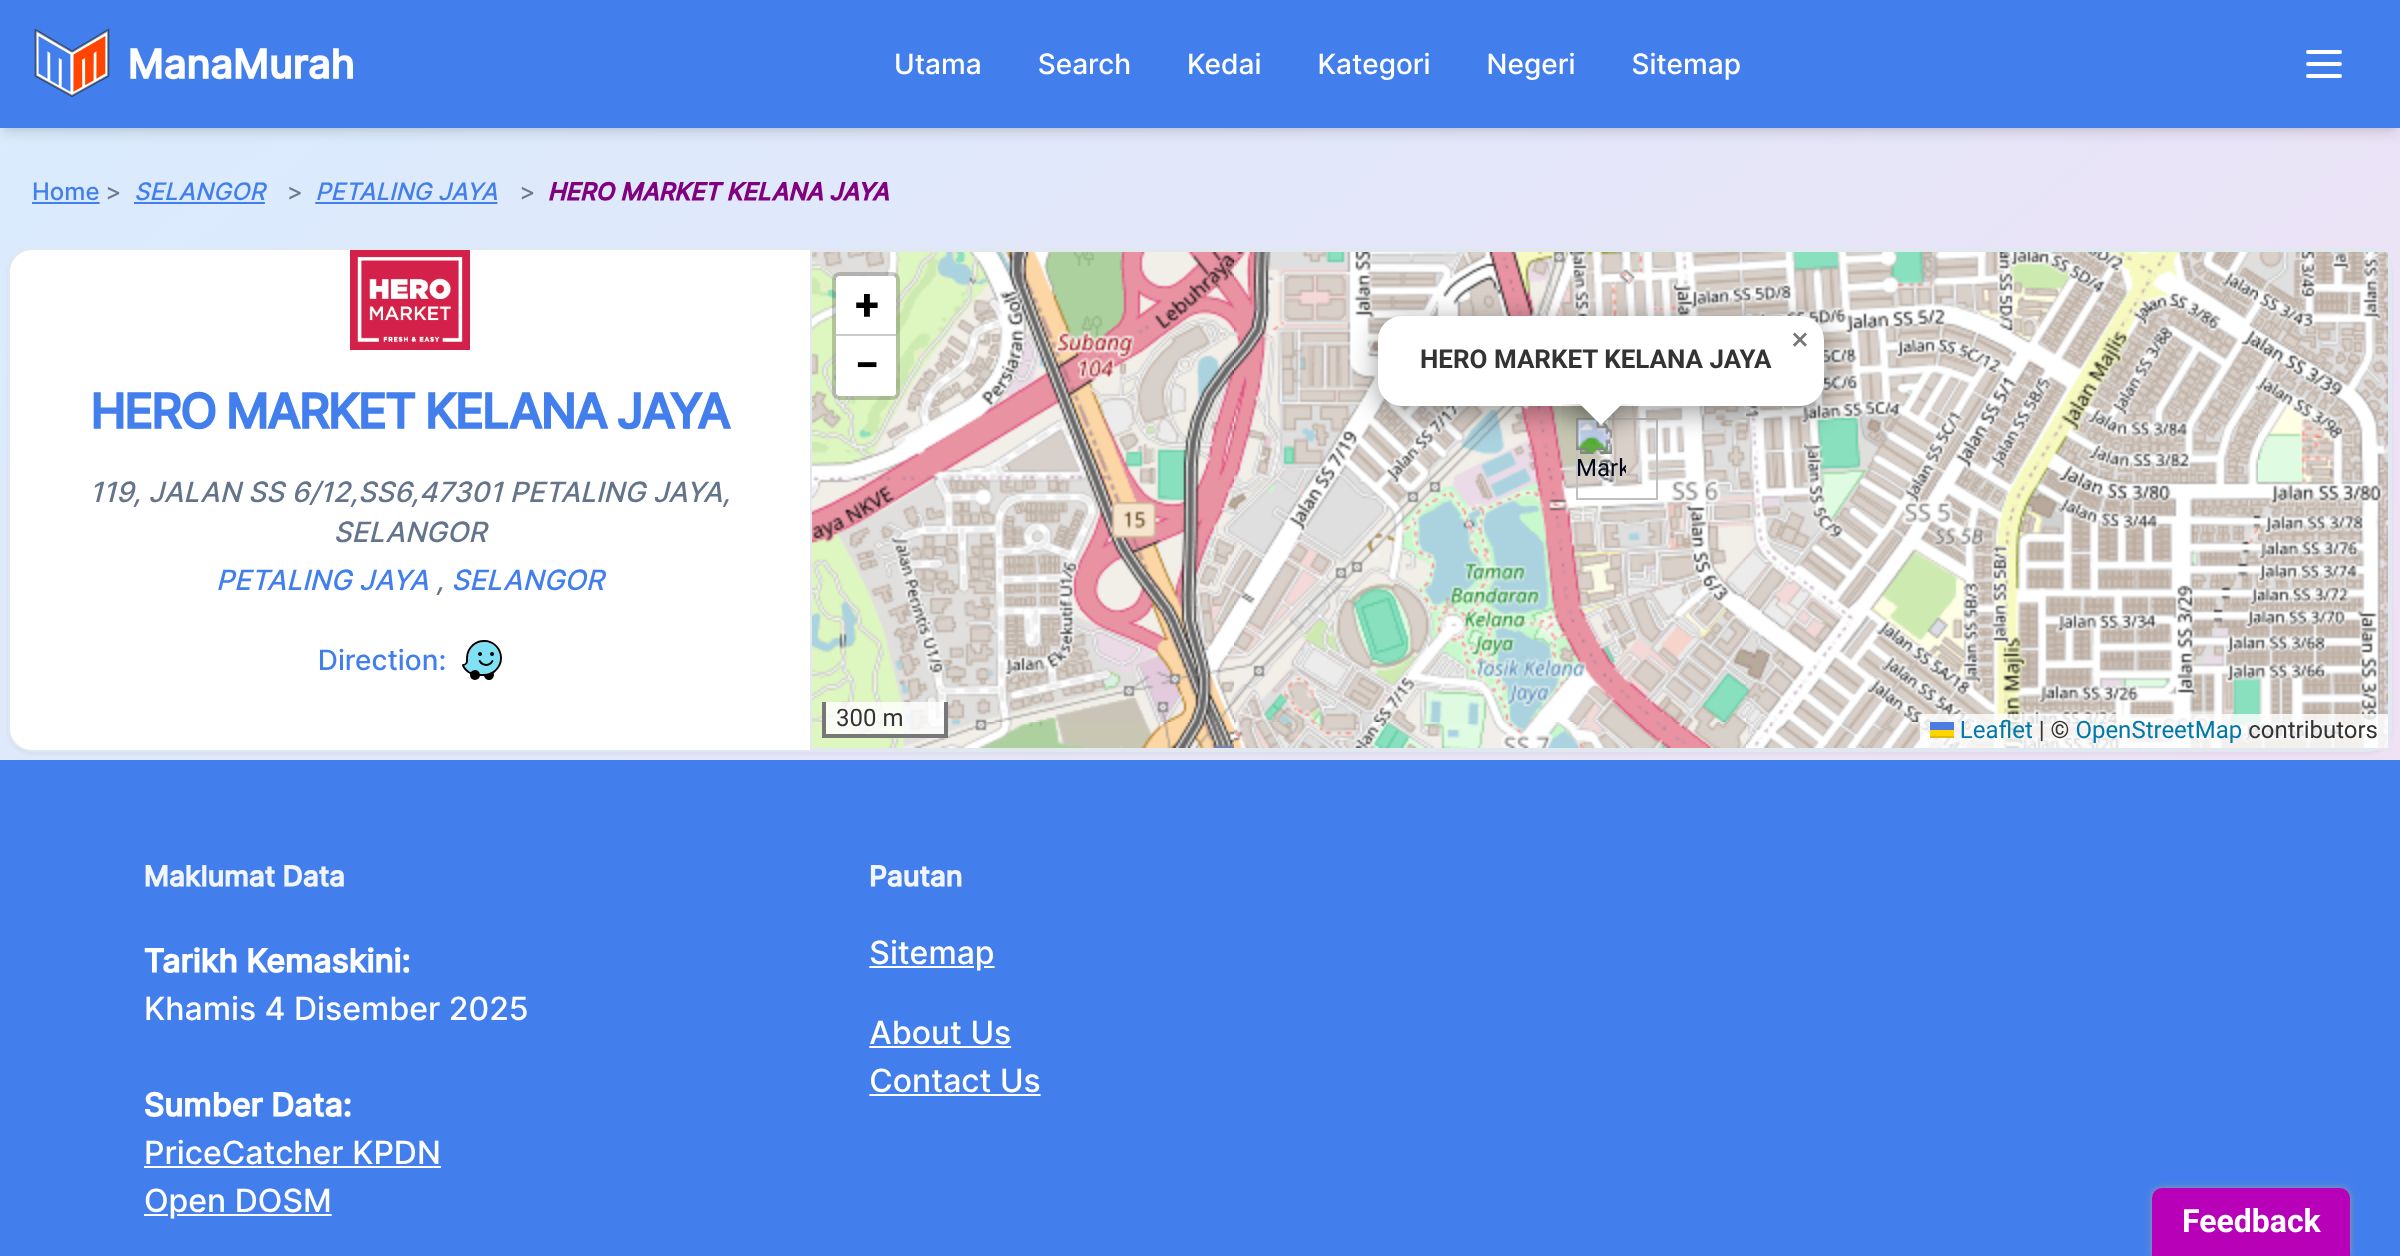Open the Leaflet attribution link
Screen dimensions: 2400x1256
coord(1995,730)
